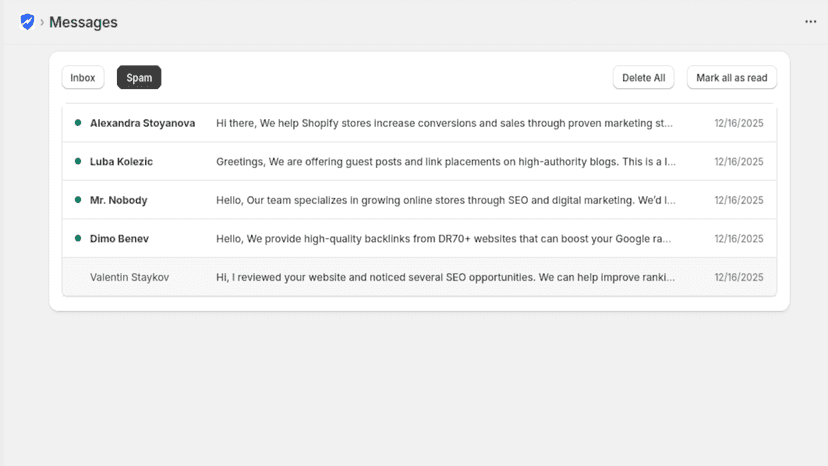Click the Messages page title
Image resolution: width=828 pixels, height=466 pixels.
83,22
